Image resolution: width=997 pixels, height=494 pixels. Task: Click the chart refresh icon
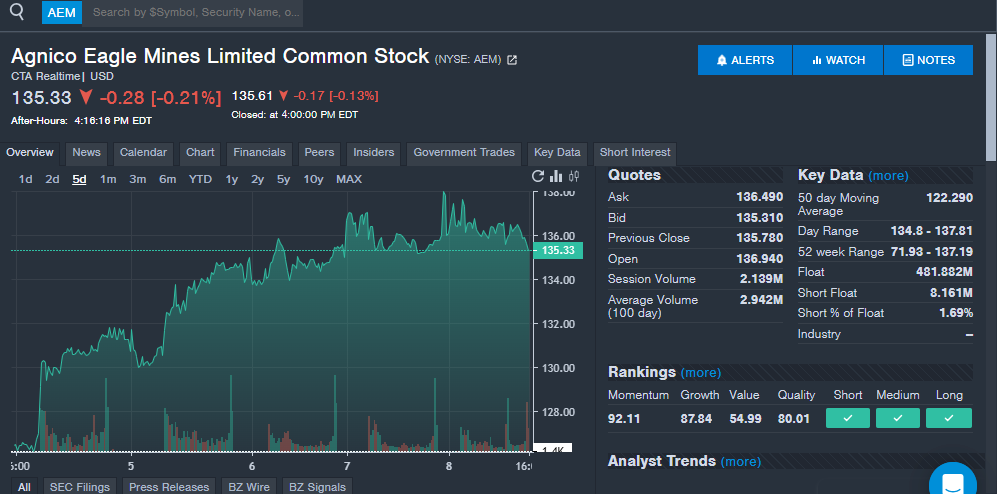[x=538, y=176]
